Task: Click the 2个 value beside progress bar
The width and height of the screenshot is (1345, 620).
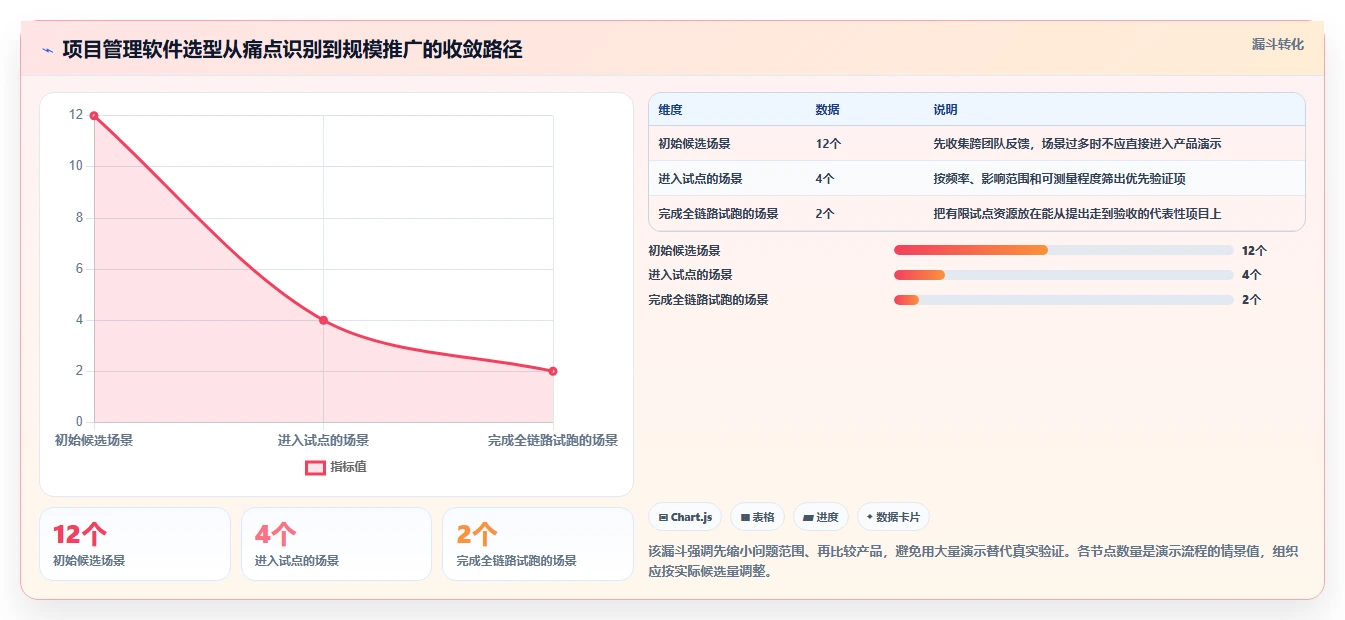Action: point(1251,300)
